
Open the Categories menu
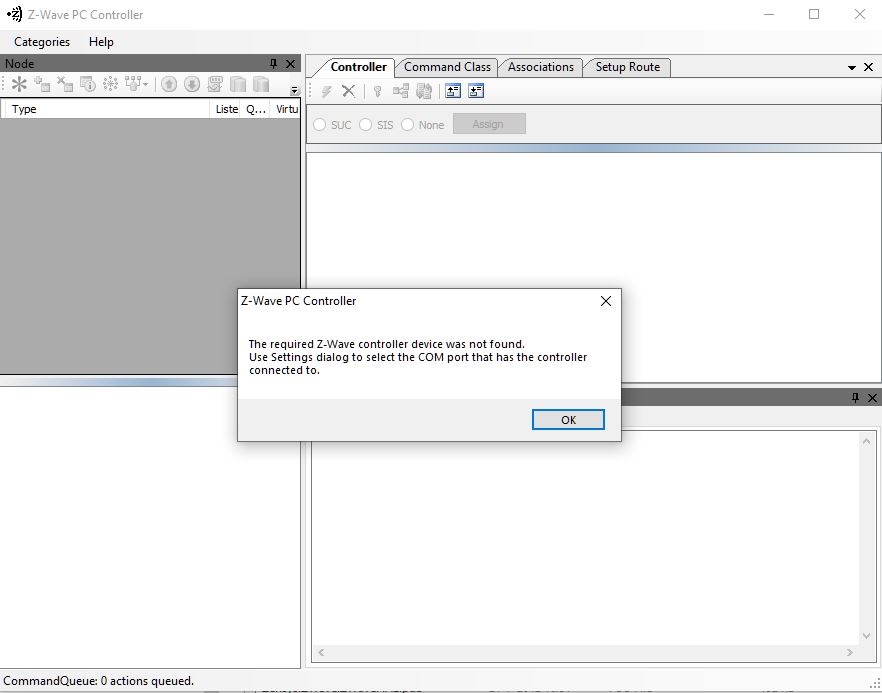tap(42, 42)
